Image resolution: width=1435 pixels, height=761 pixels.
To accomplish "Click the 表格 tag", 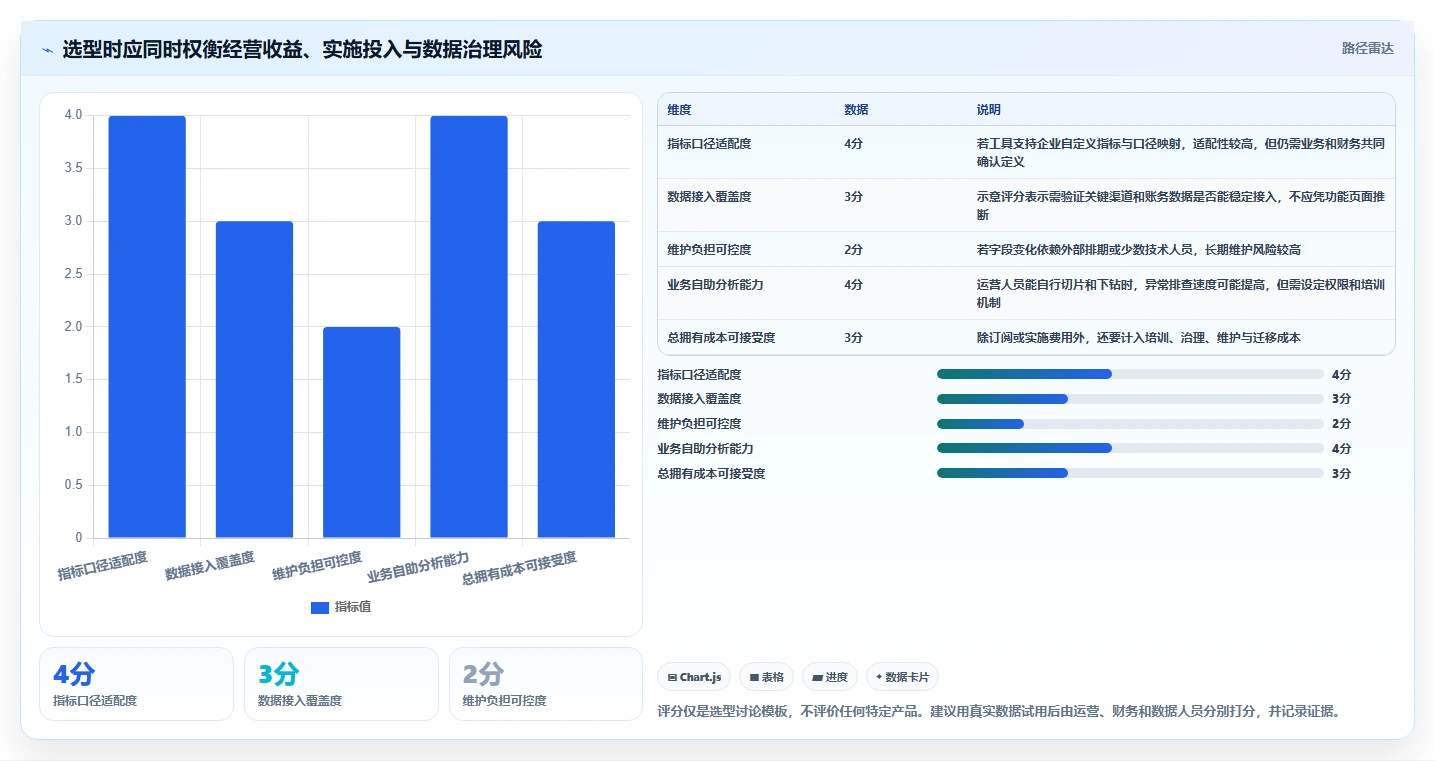I will [x=766, y=677].
